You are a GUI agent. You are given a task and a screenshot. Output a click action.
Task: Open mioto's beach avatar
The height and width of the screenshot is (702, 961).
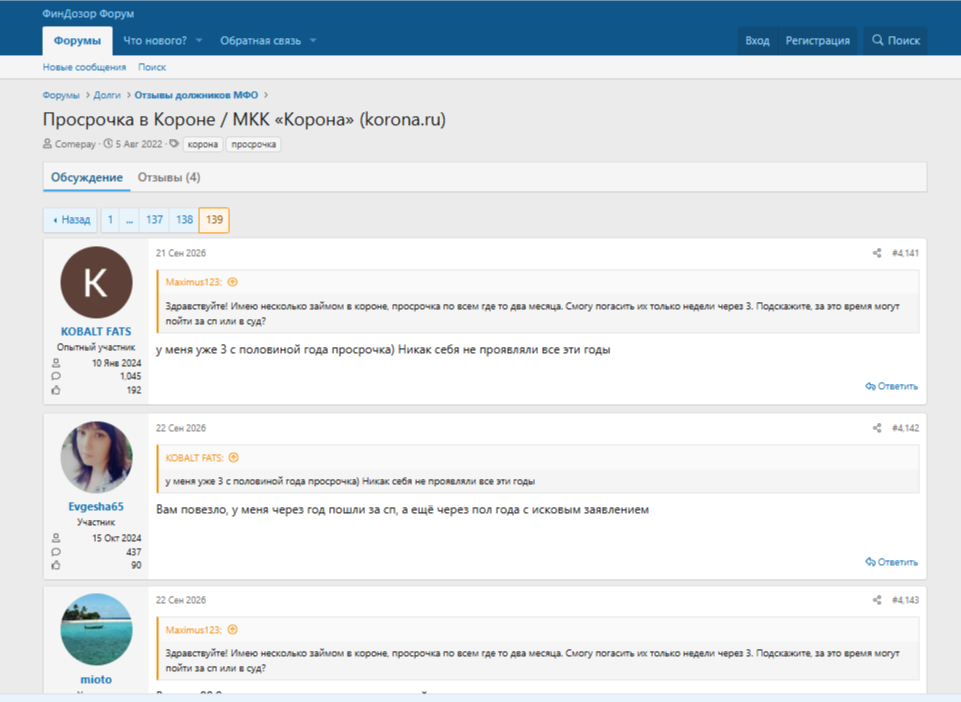[x=96, y=629]
